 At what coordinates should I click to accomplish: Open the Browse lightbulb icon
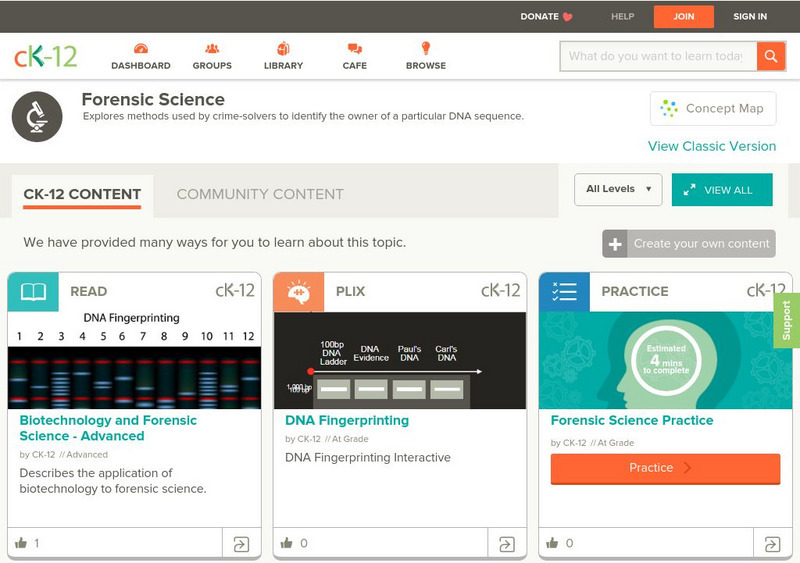tap(426, 48)
